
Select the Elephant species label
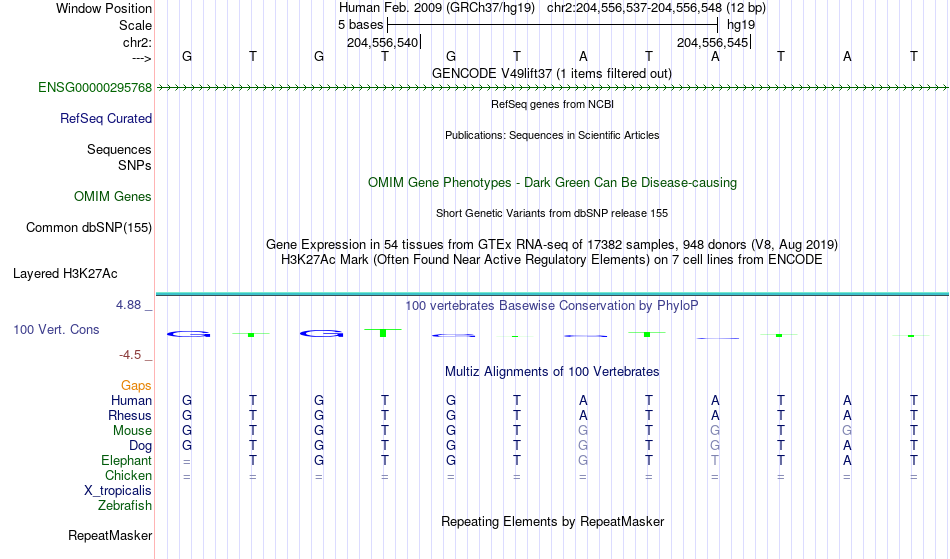pos(127,461)
